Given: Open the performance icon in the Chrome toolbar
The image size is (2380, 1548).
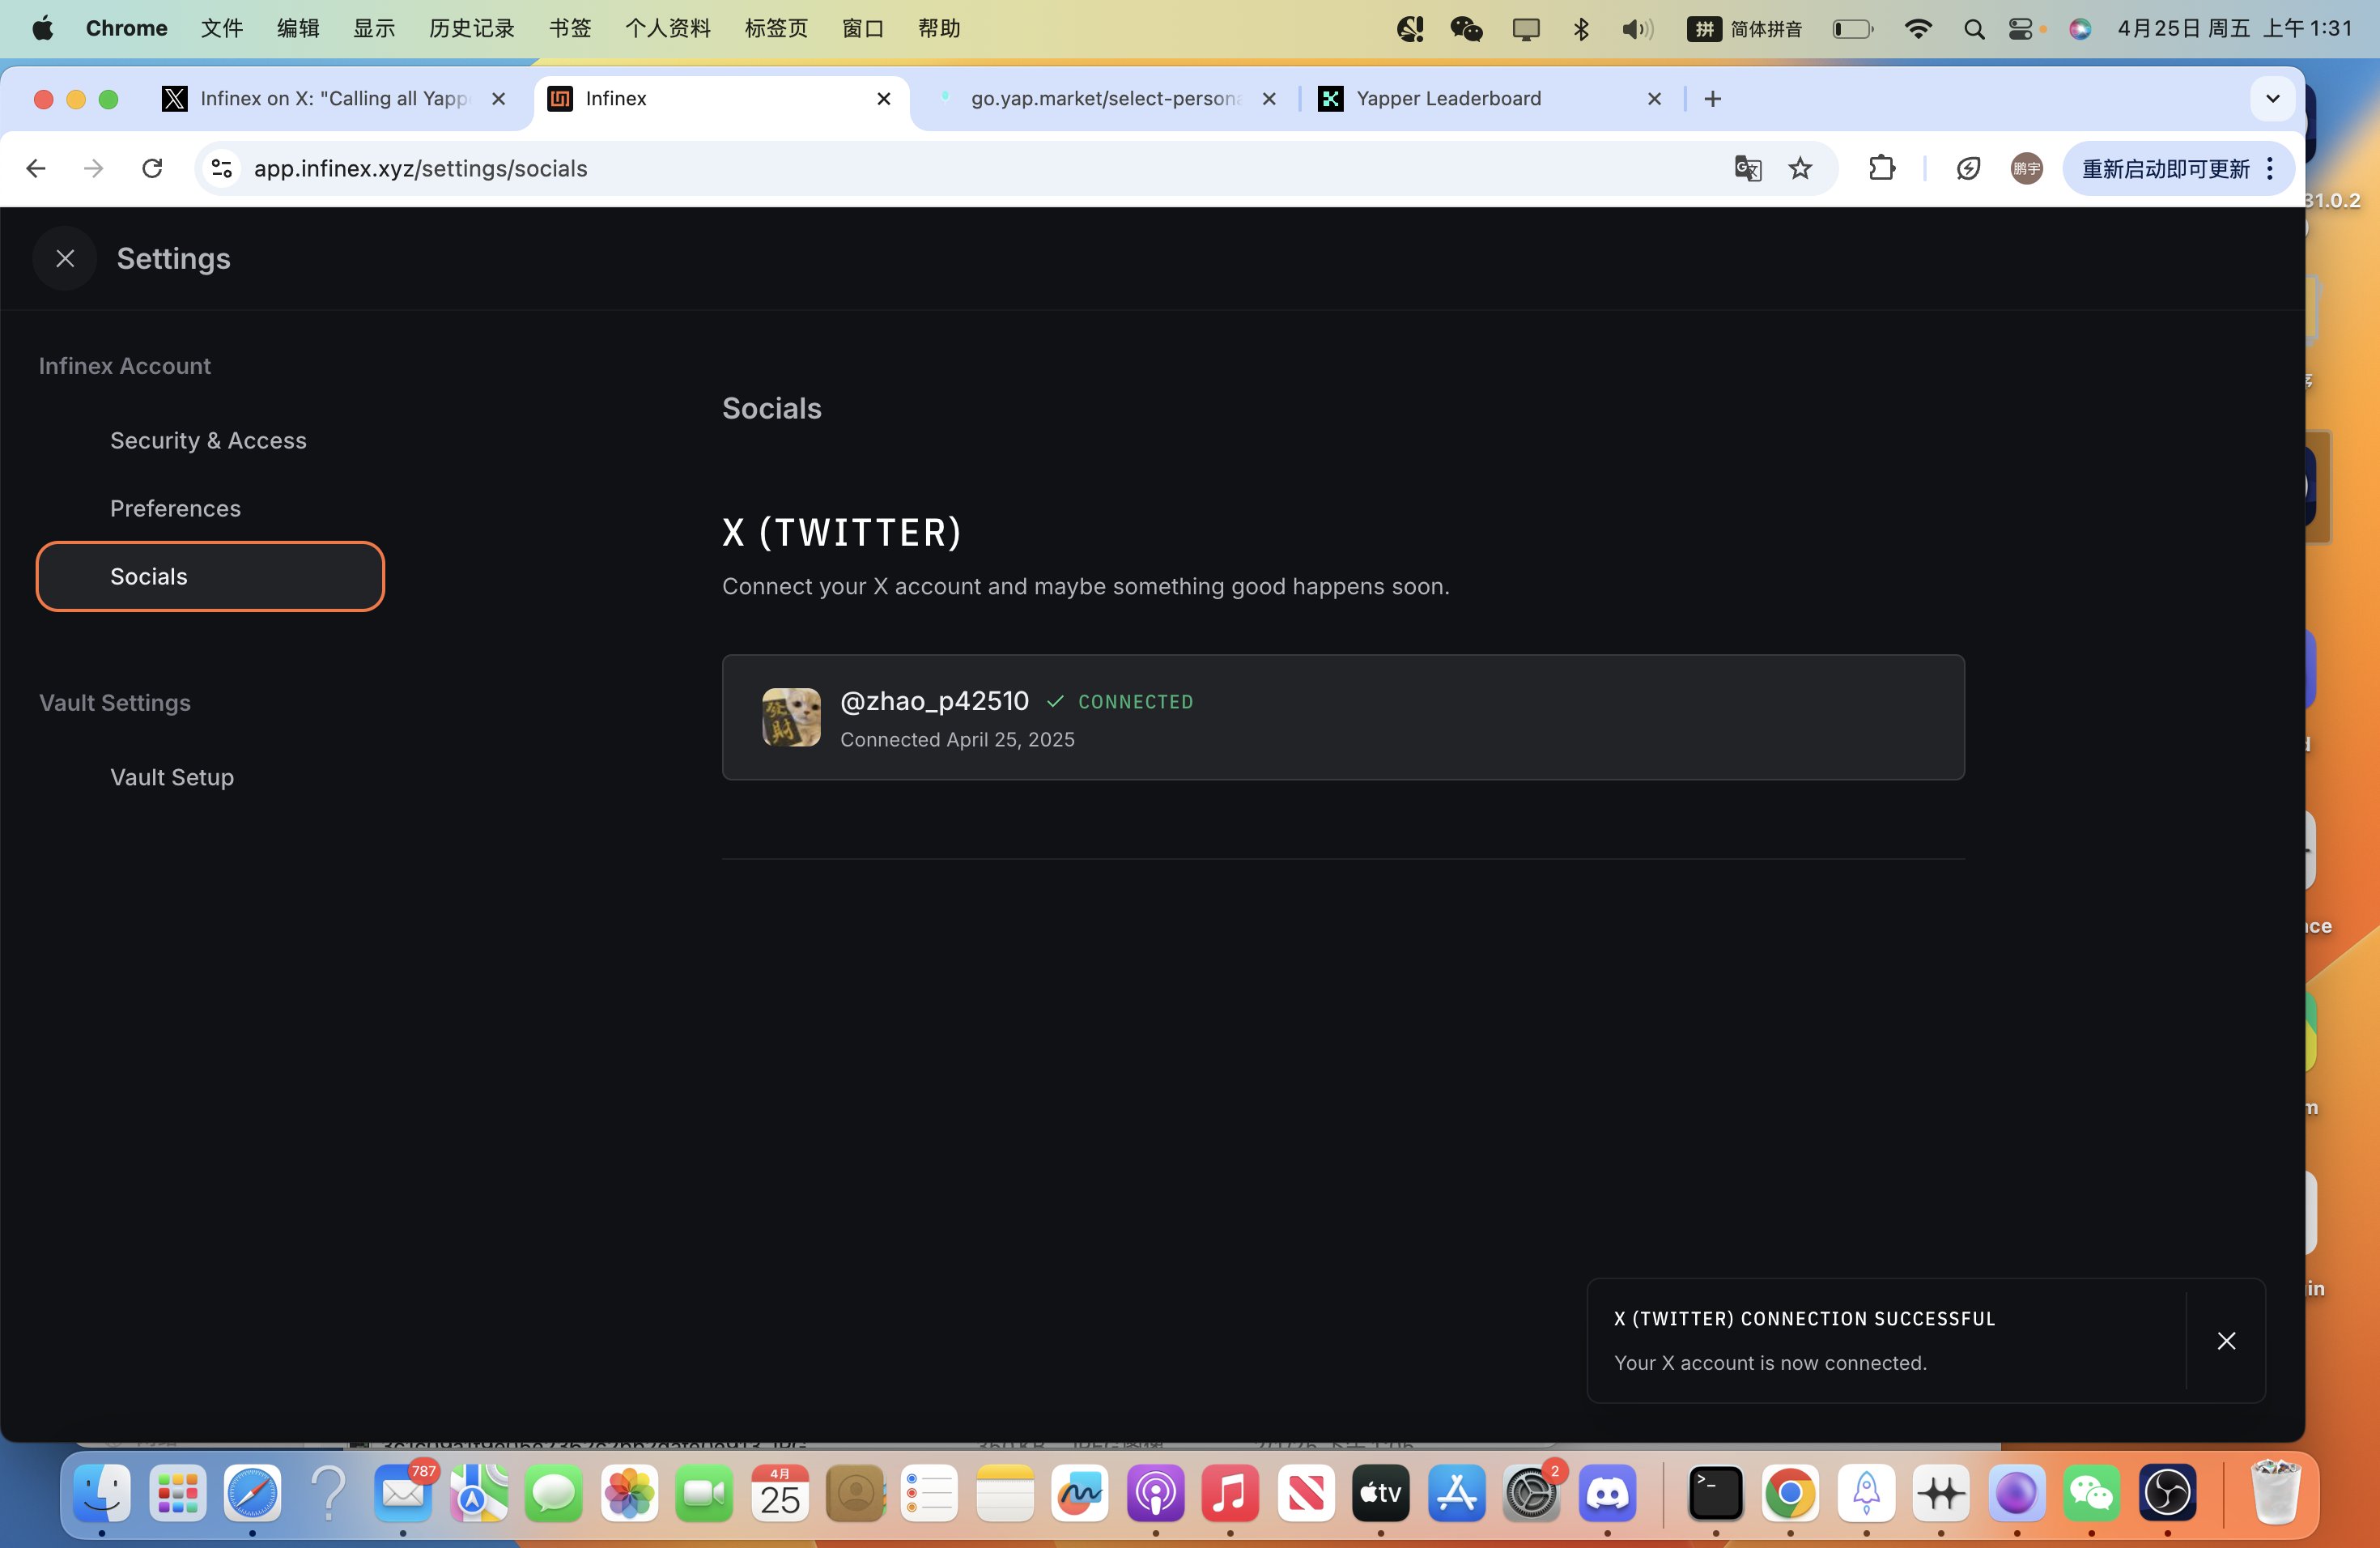Looking at the screenshot, I should click(x=1968, y=169).
